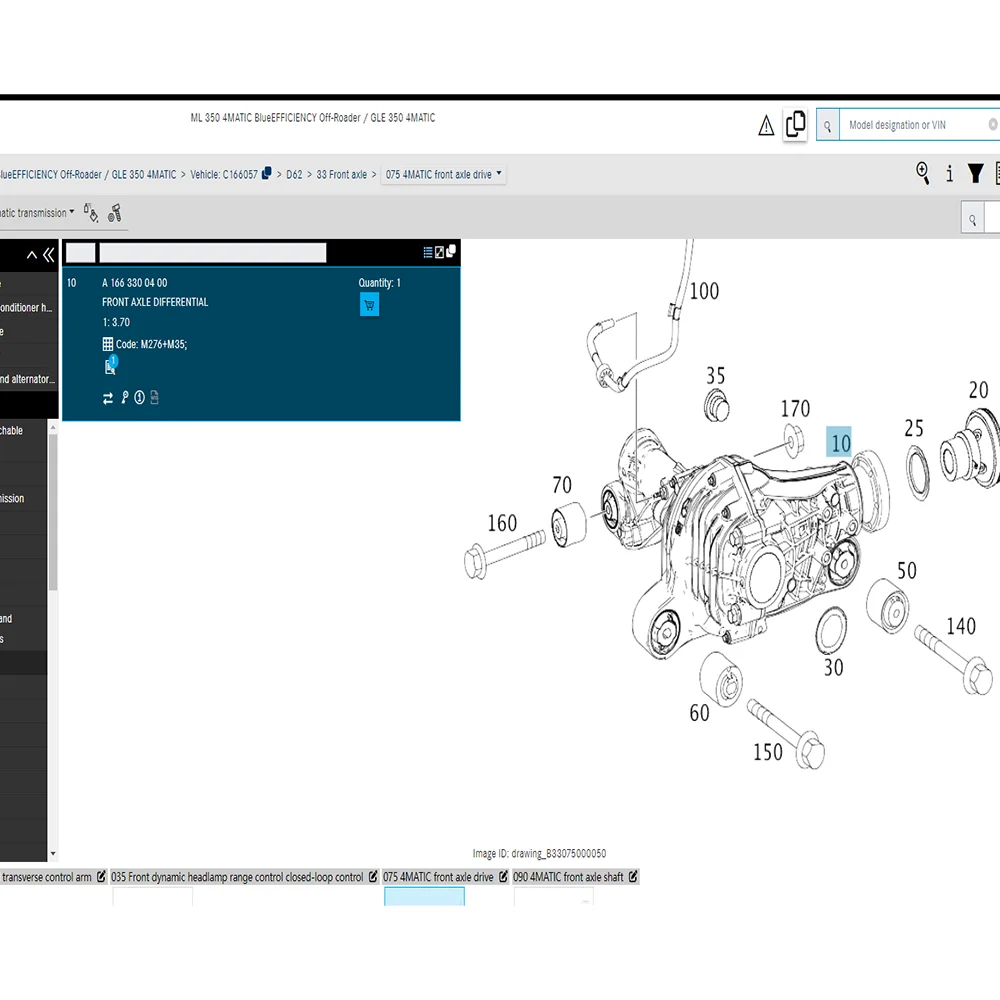Select callout 20 in the drawing

[x=978, y=390]
